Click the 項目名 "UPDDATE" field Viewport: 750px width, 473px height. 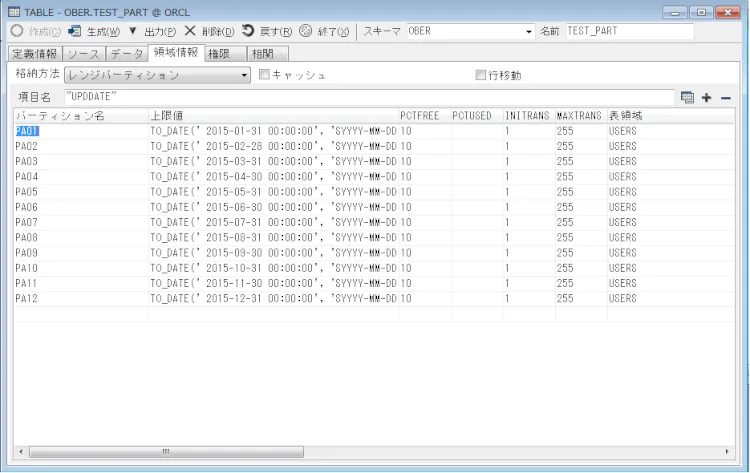369,97
